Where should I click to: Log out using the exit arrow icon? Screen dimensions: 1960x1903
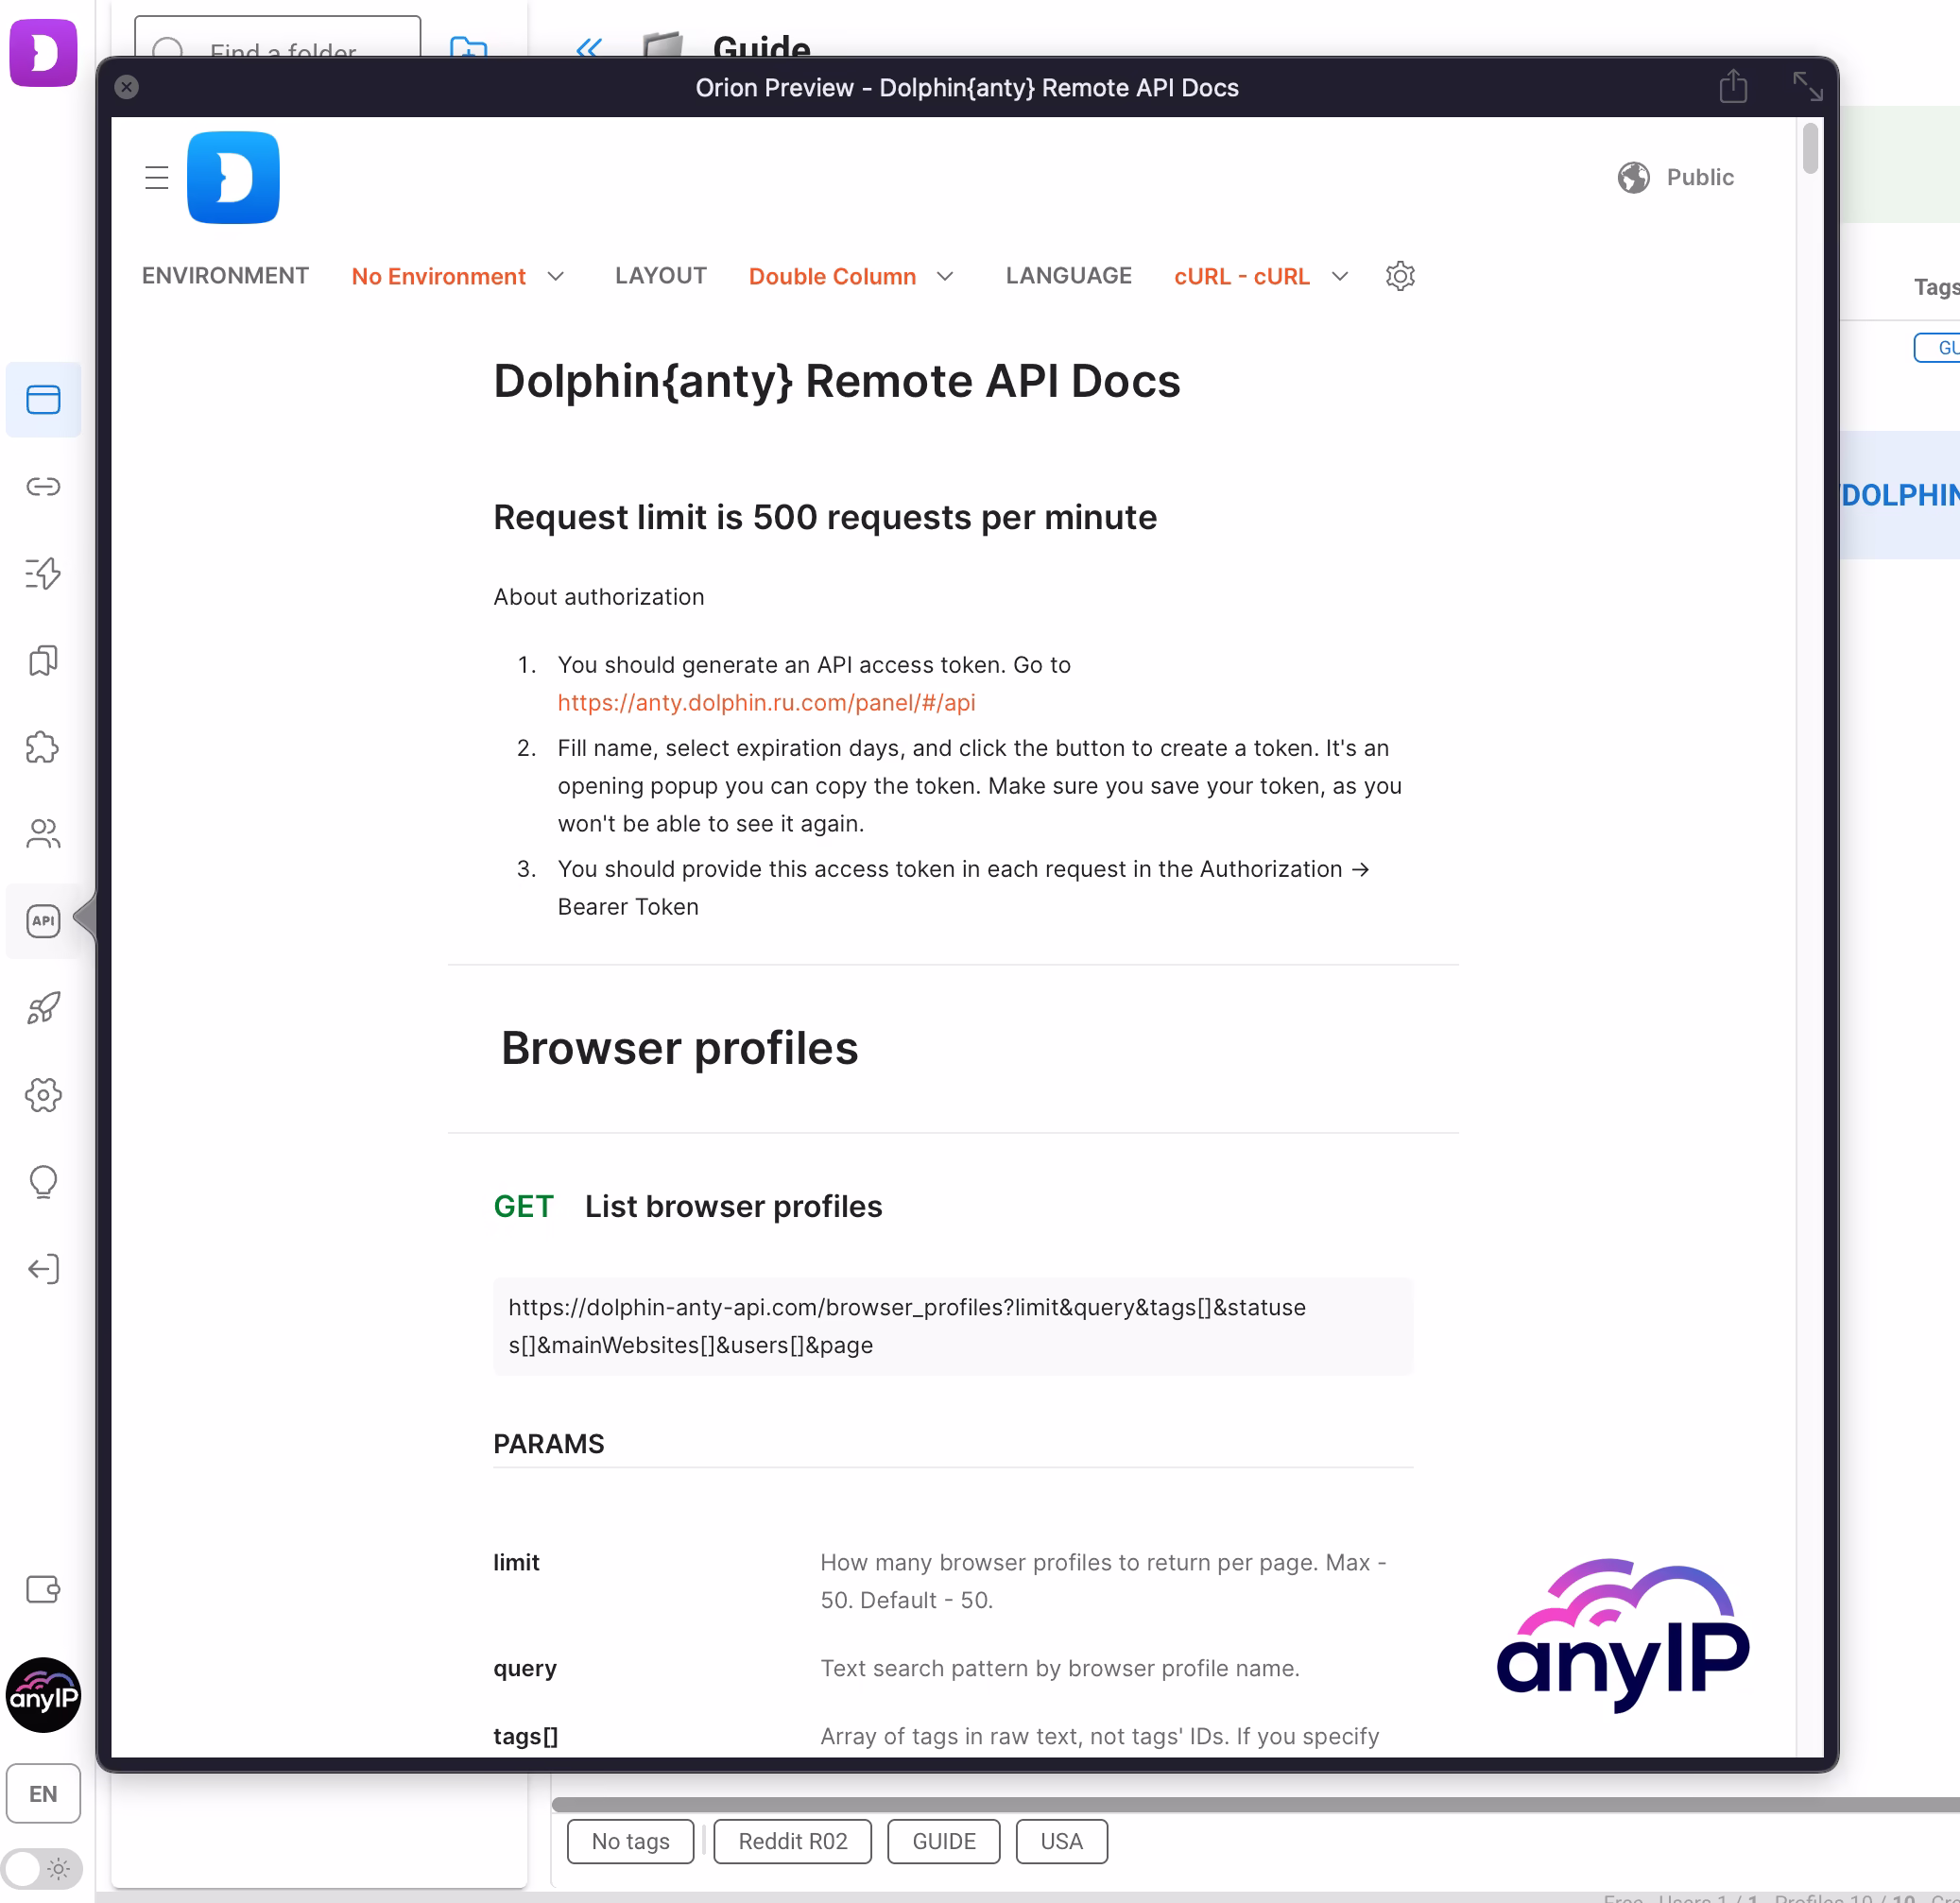coord(43,1268)
